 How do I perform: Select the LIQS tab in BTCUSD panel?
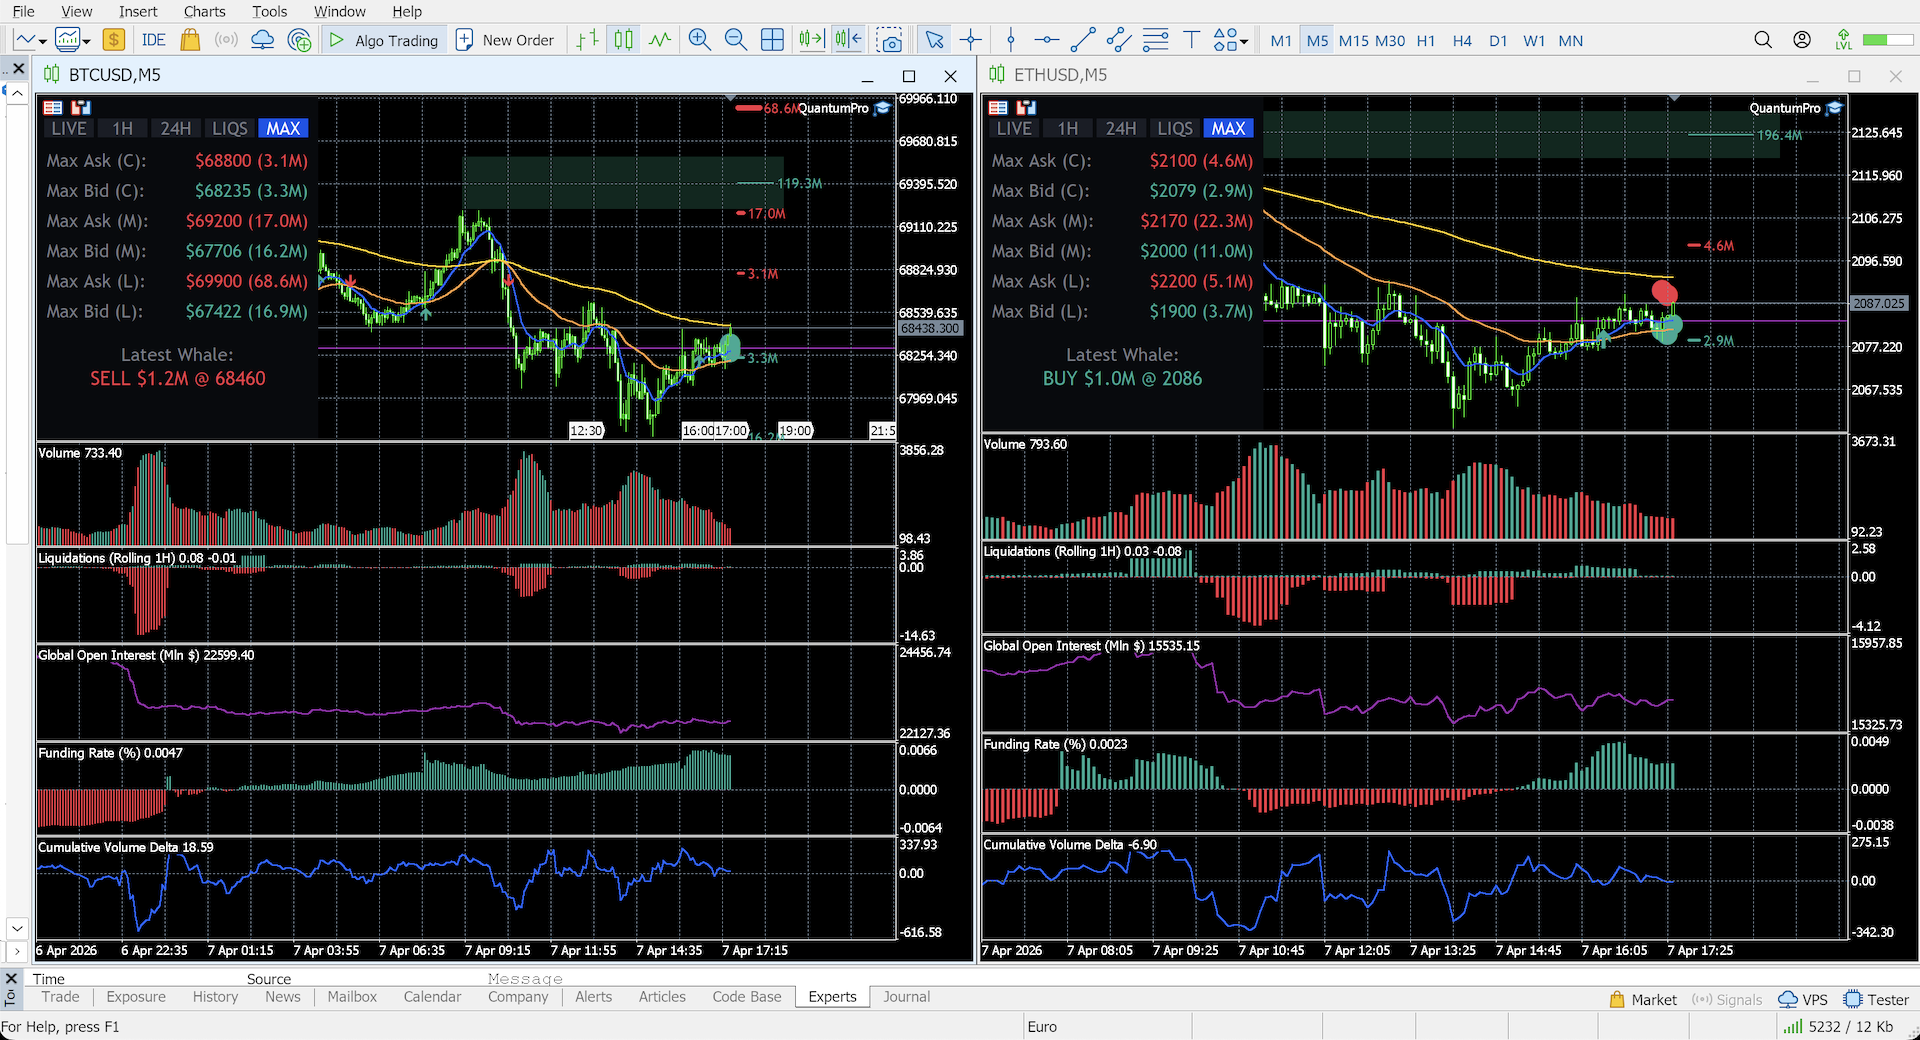pos(229,128)
